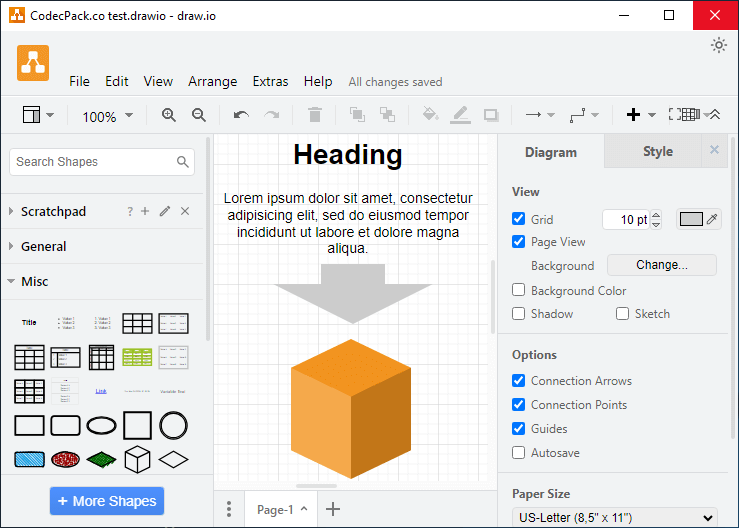Screen dimensions: 739x528
Task: Select the isometric cube shape in Misc
Action: [x=137, y=459]
